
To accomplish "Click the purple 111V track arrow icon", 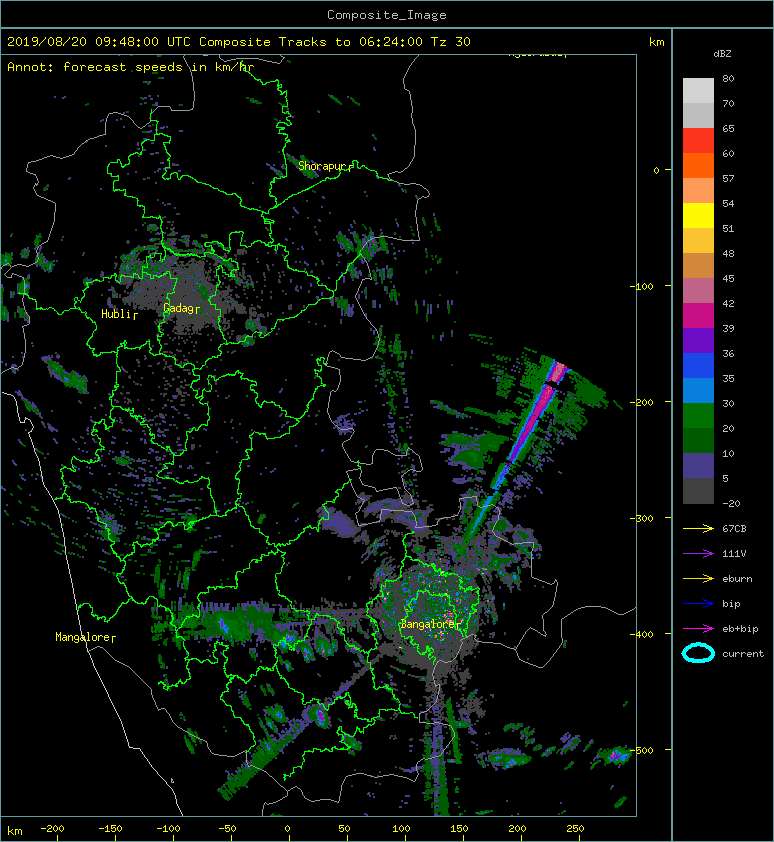I will pyautogui.click(x=698, y=554).
